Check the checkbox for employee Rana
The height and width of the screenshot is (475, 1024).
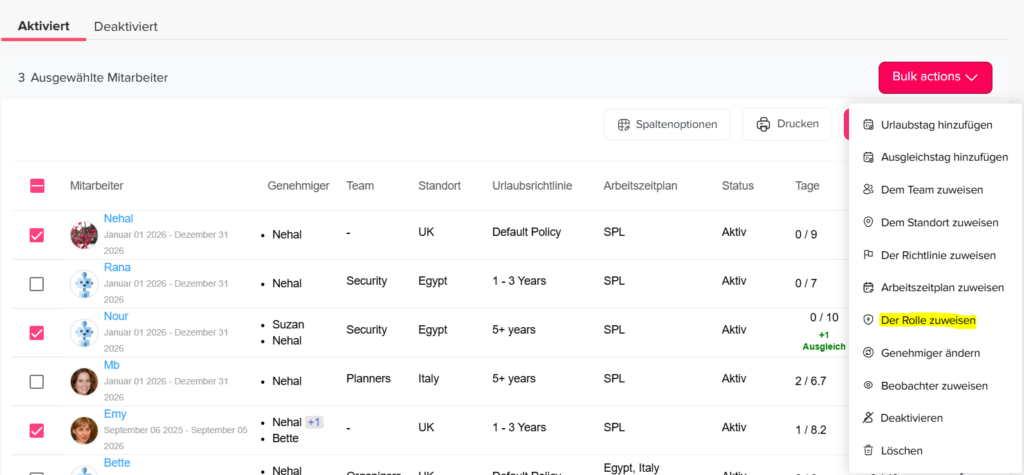point(37,284)
